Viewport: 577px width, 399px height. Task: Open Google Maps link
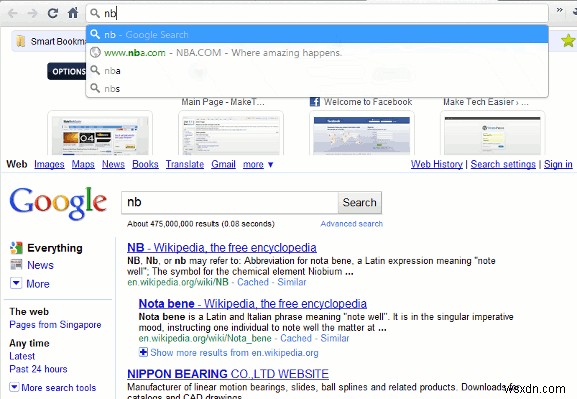[x=83, y=164]
